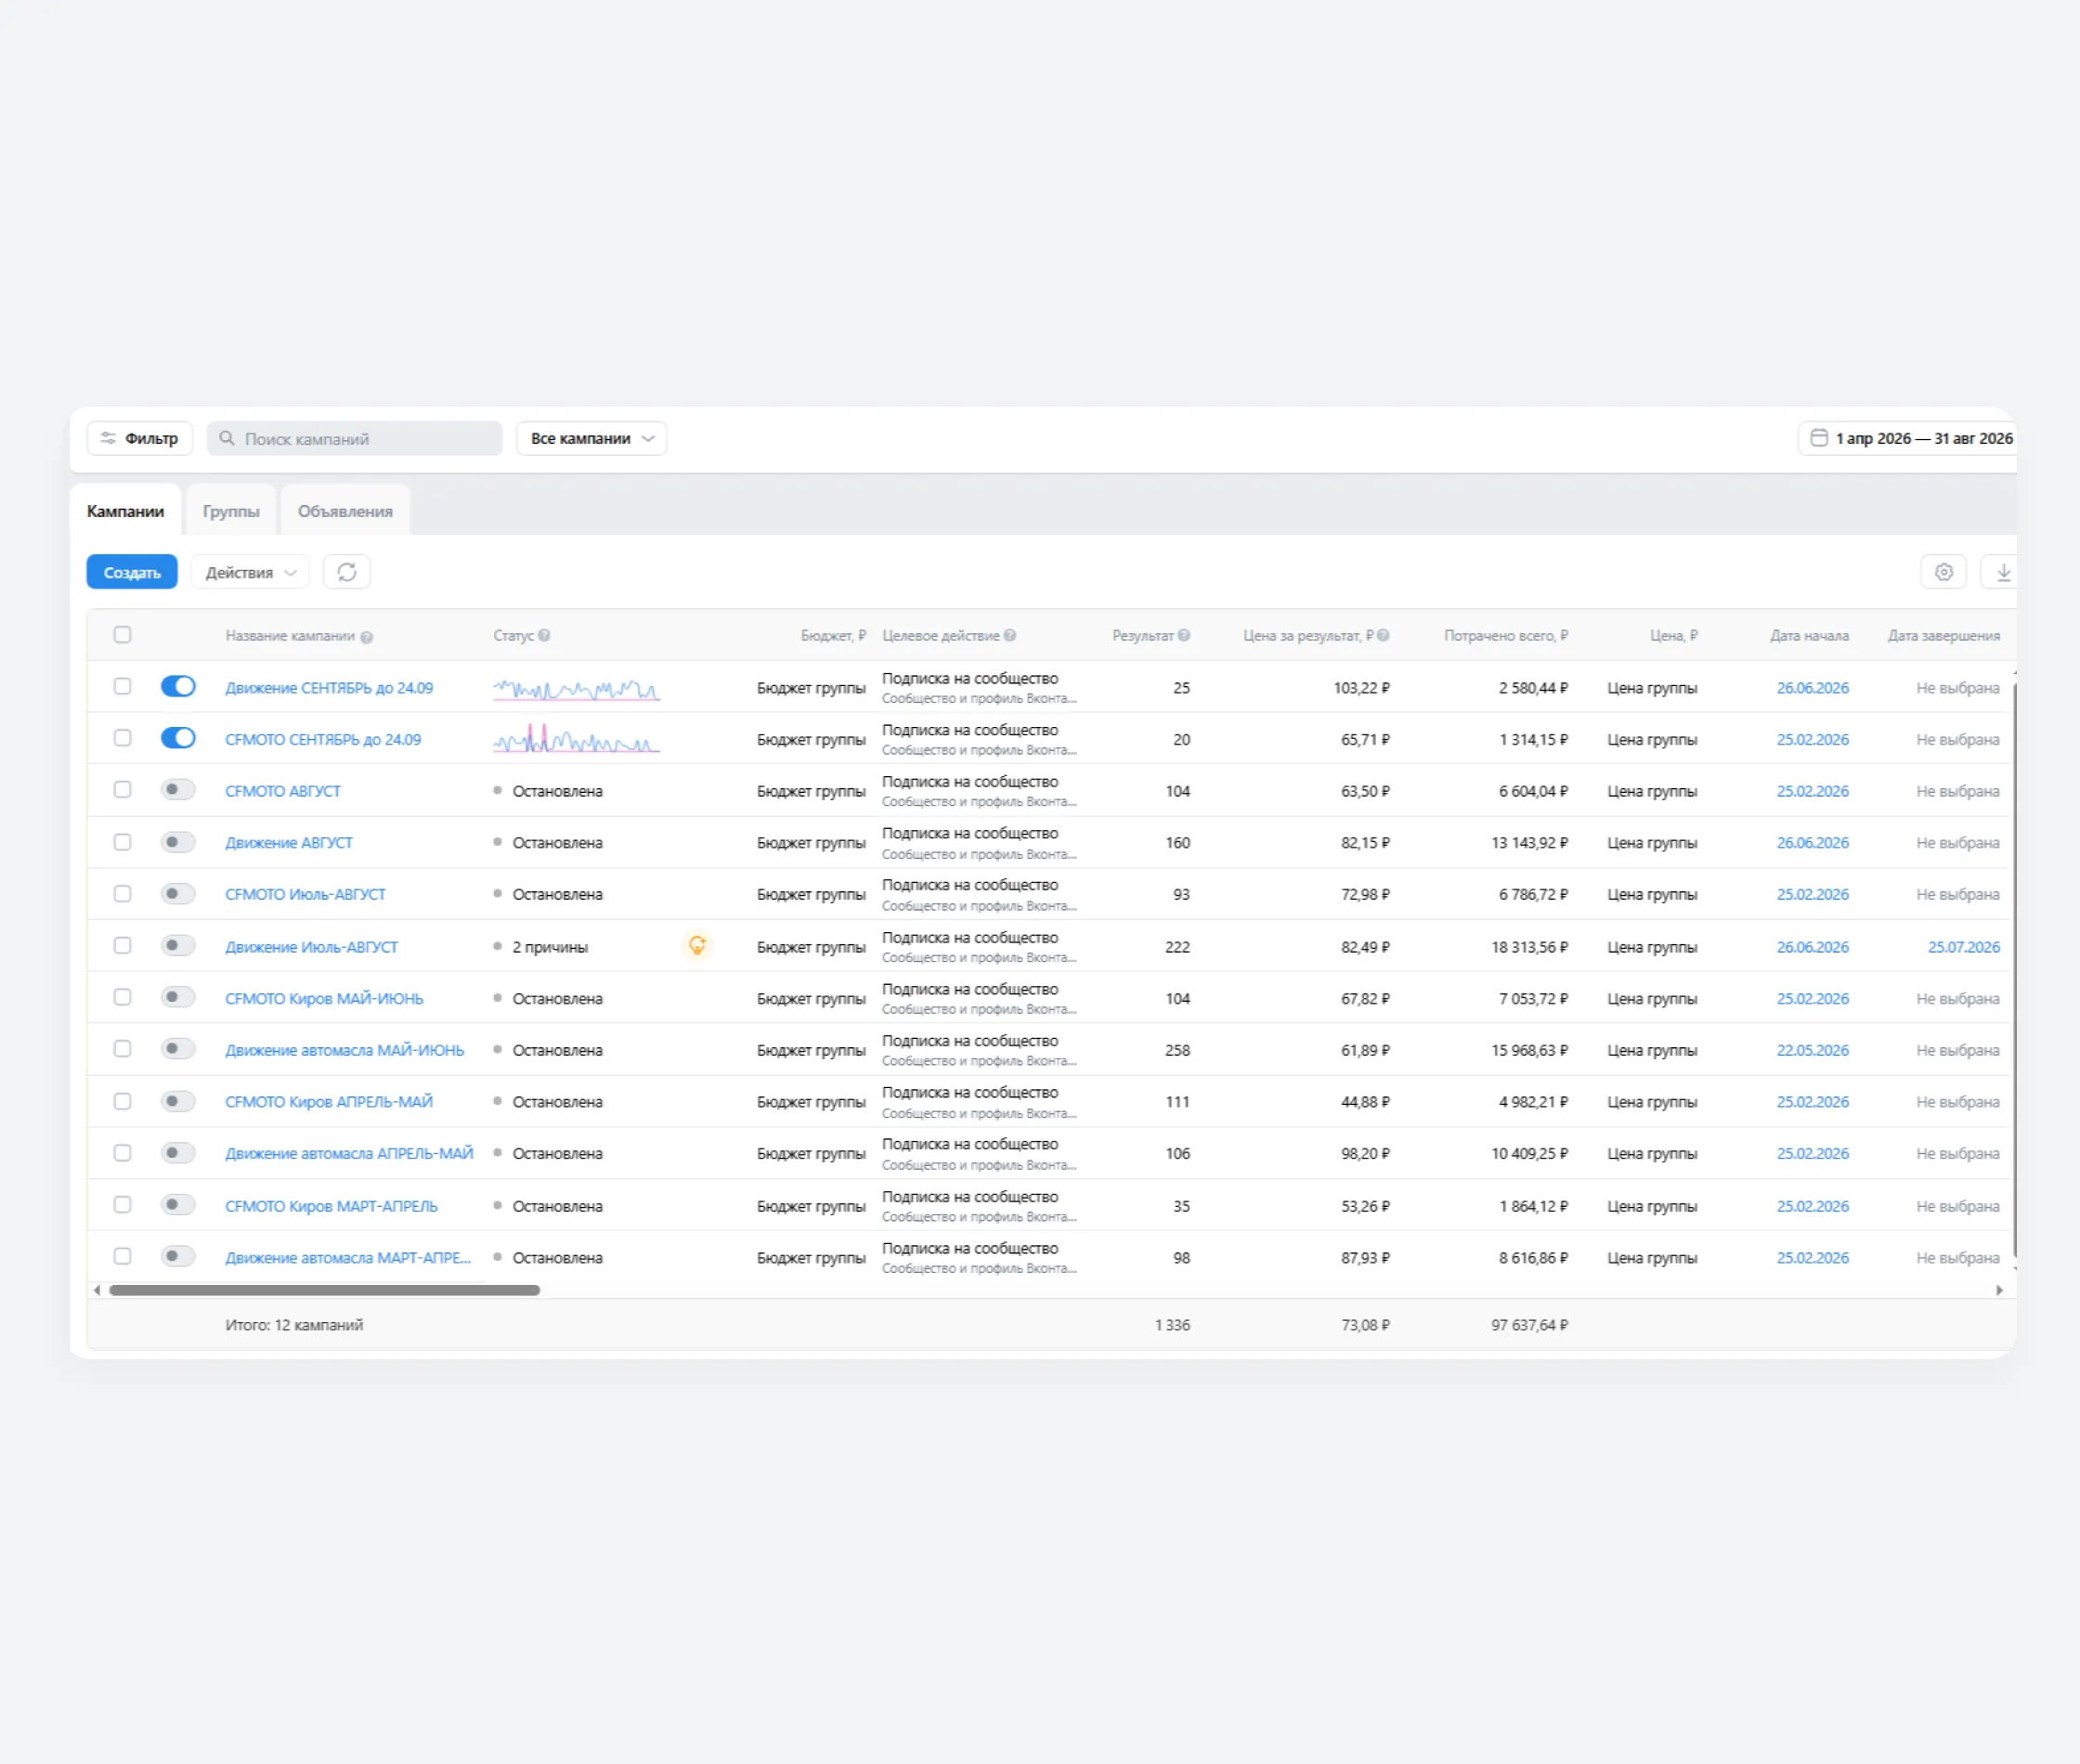Open the Фильтр button
This screenshot has height=1764, width=2080.
(140, 438)
